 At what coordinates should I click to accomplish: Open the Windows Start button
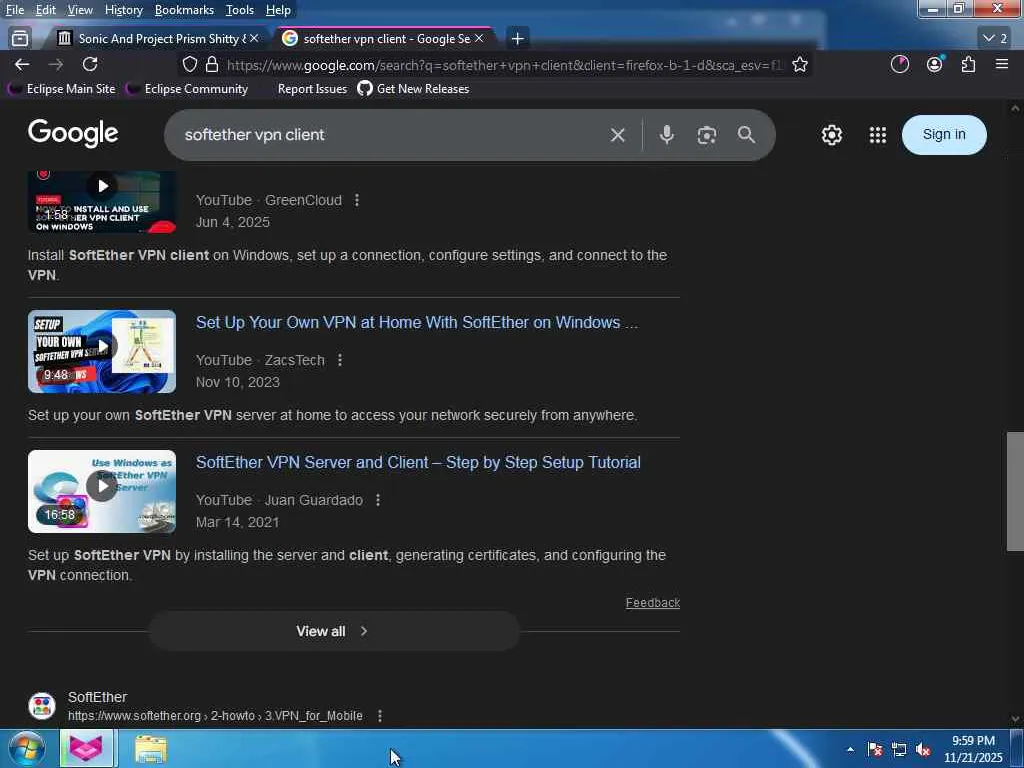(26, 748)
